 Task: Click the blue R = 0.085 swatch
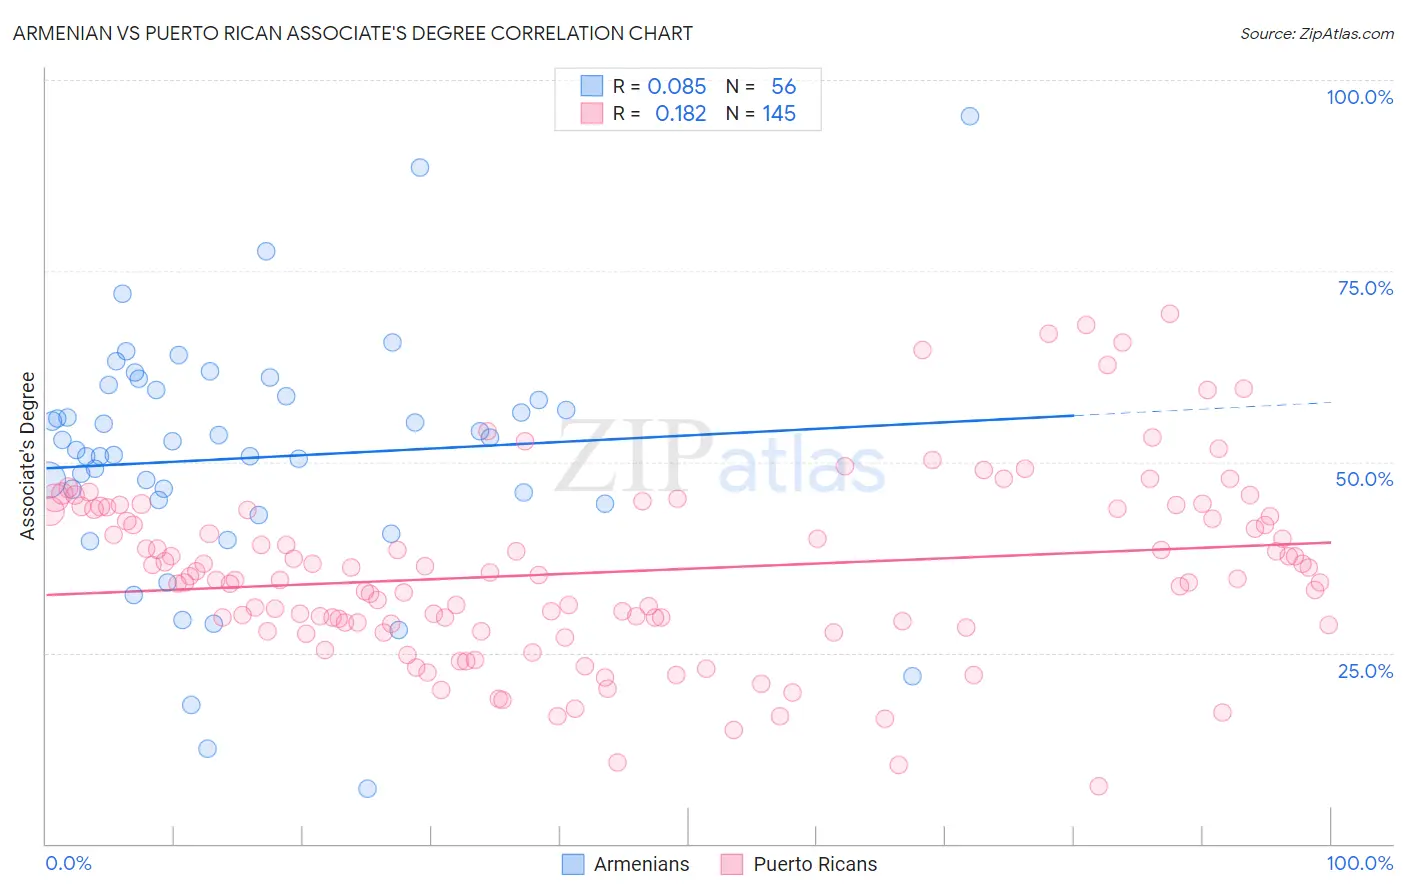[592, 86]
